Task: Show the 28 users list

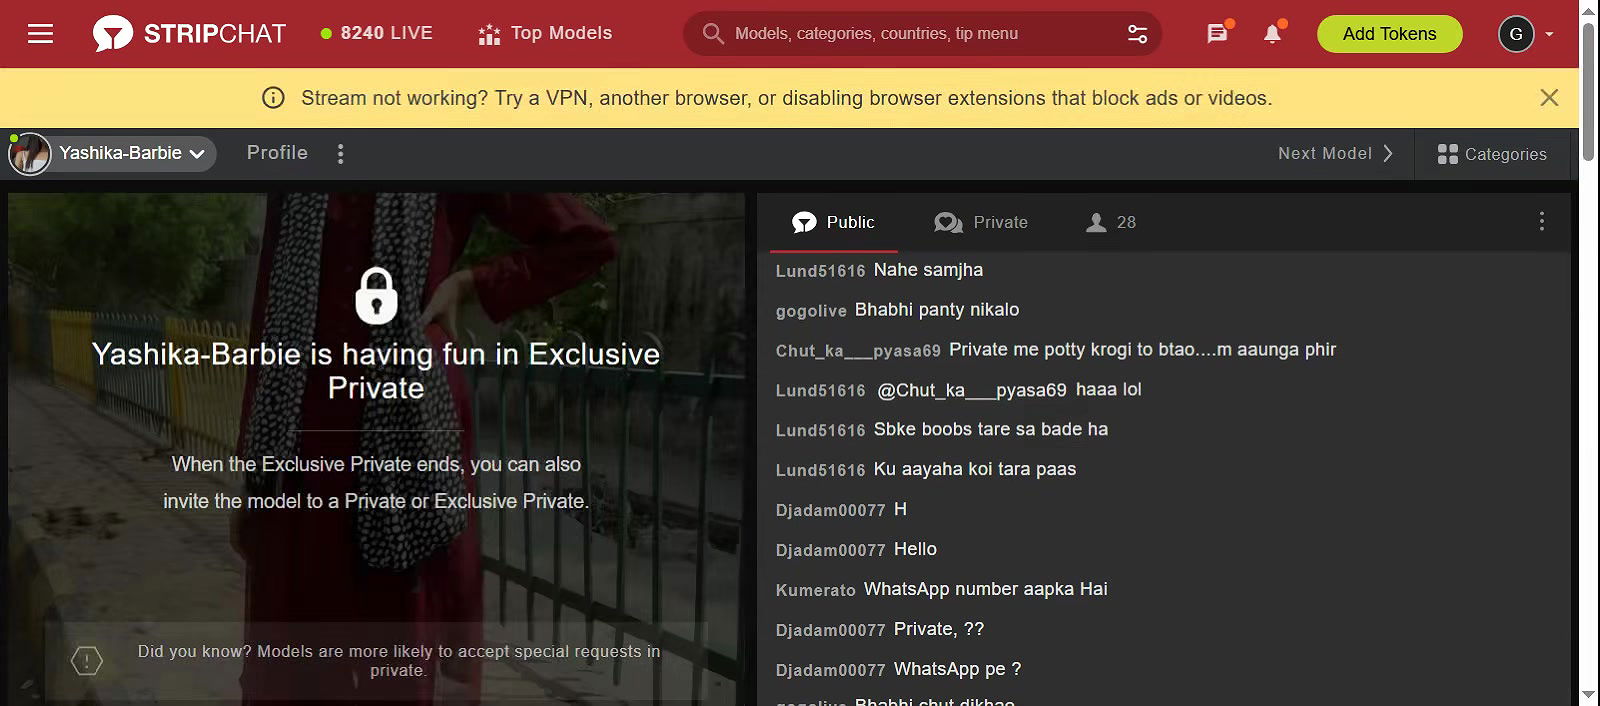Action: (1111, 222)
